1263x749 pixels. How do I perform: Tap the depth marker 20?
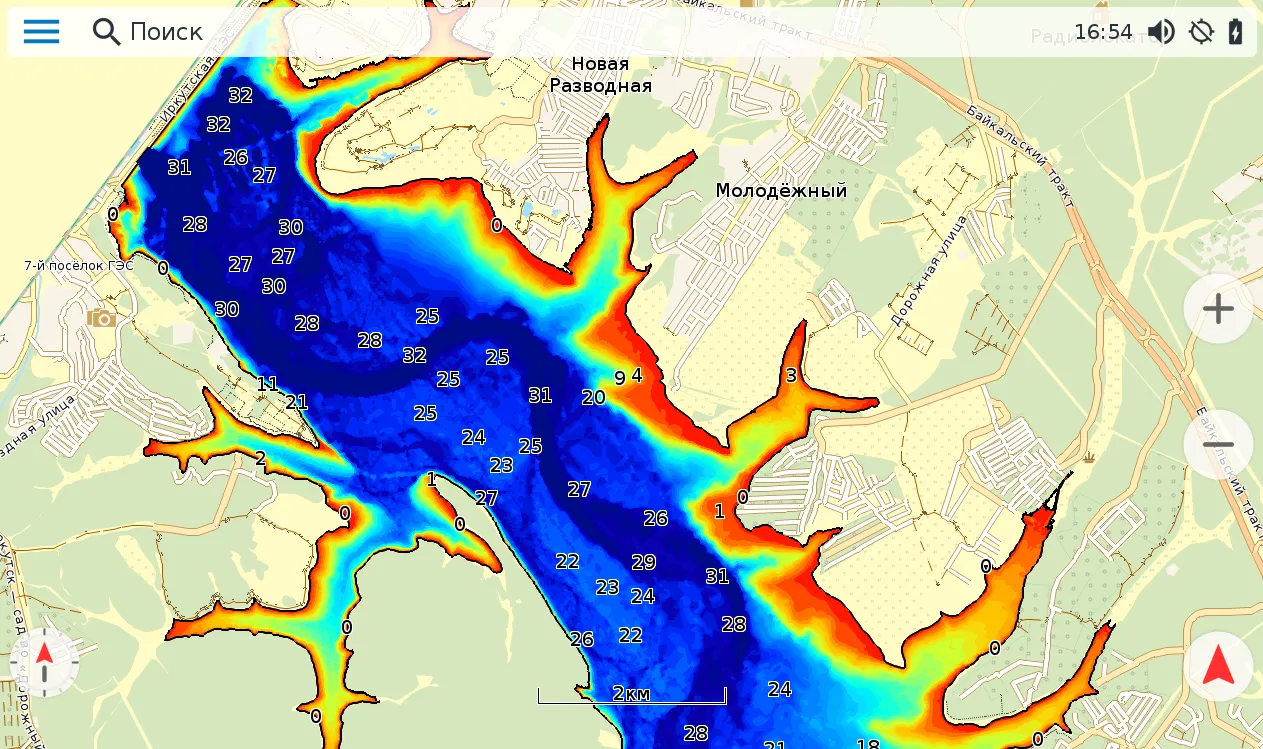(593, 397)
